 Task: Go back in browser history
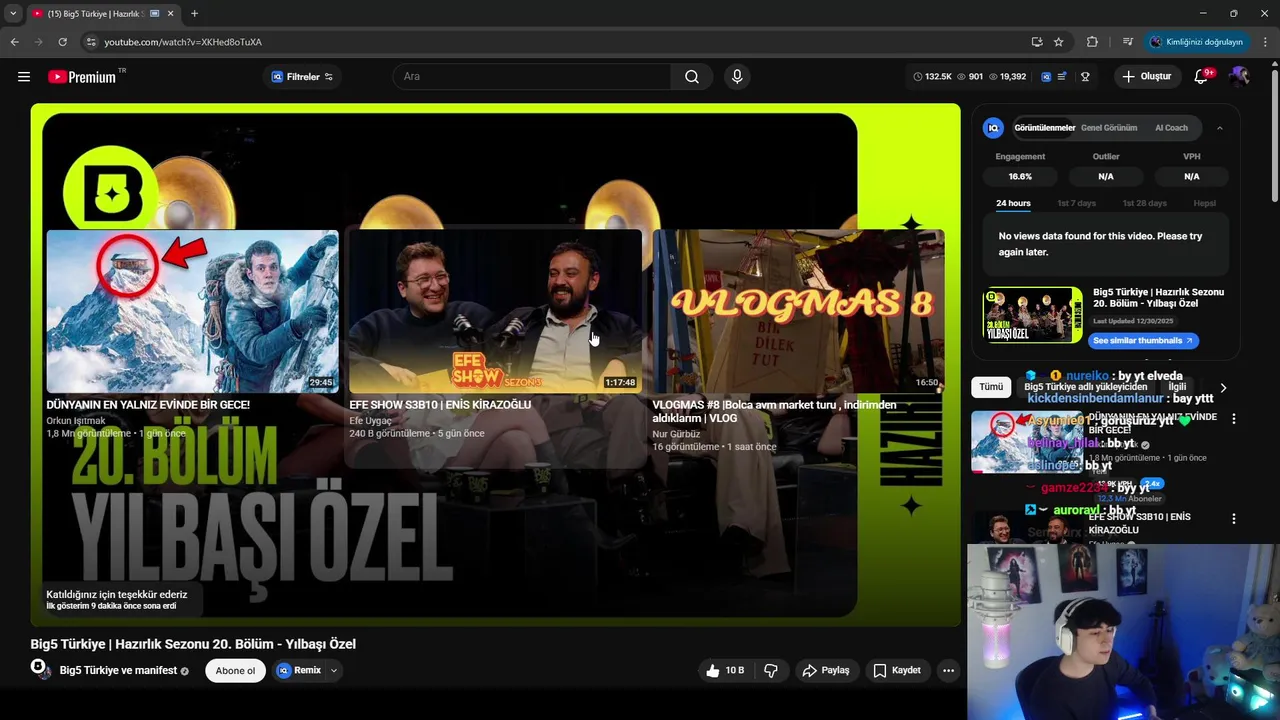click(x=14, y=42)
